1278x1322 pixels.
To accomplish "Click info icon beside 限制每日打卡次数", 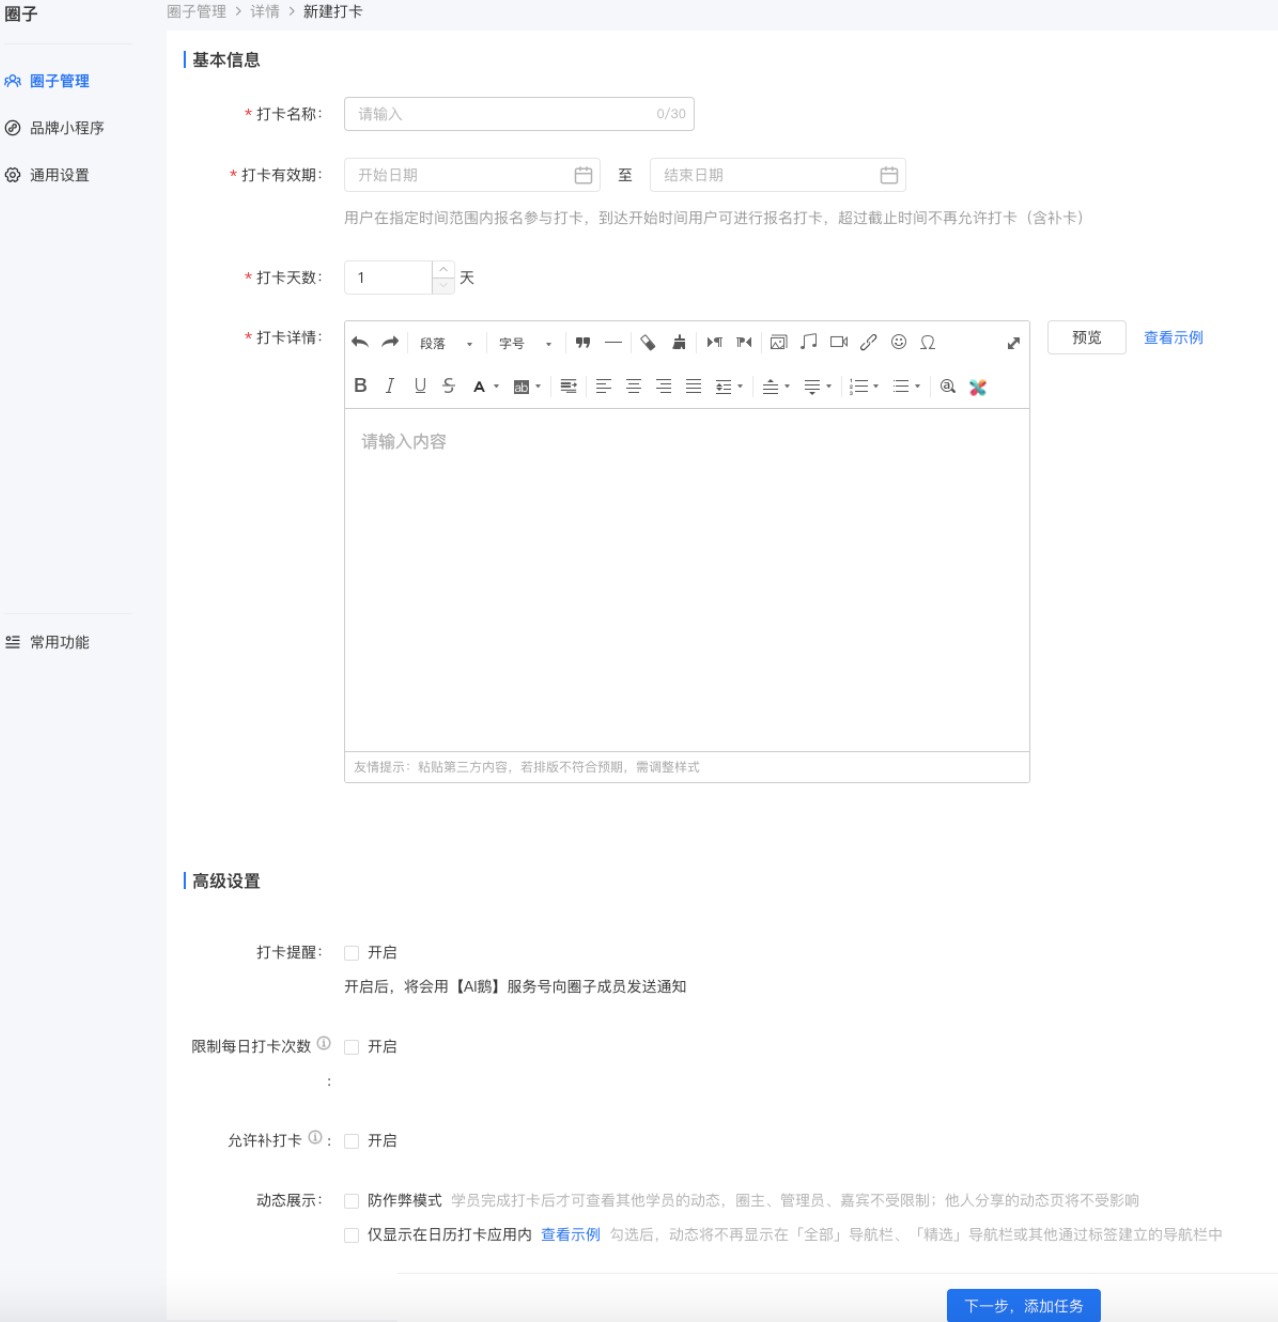I will click(324, 1043).
